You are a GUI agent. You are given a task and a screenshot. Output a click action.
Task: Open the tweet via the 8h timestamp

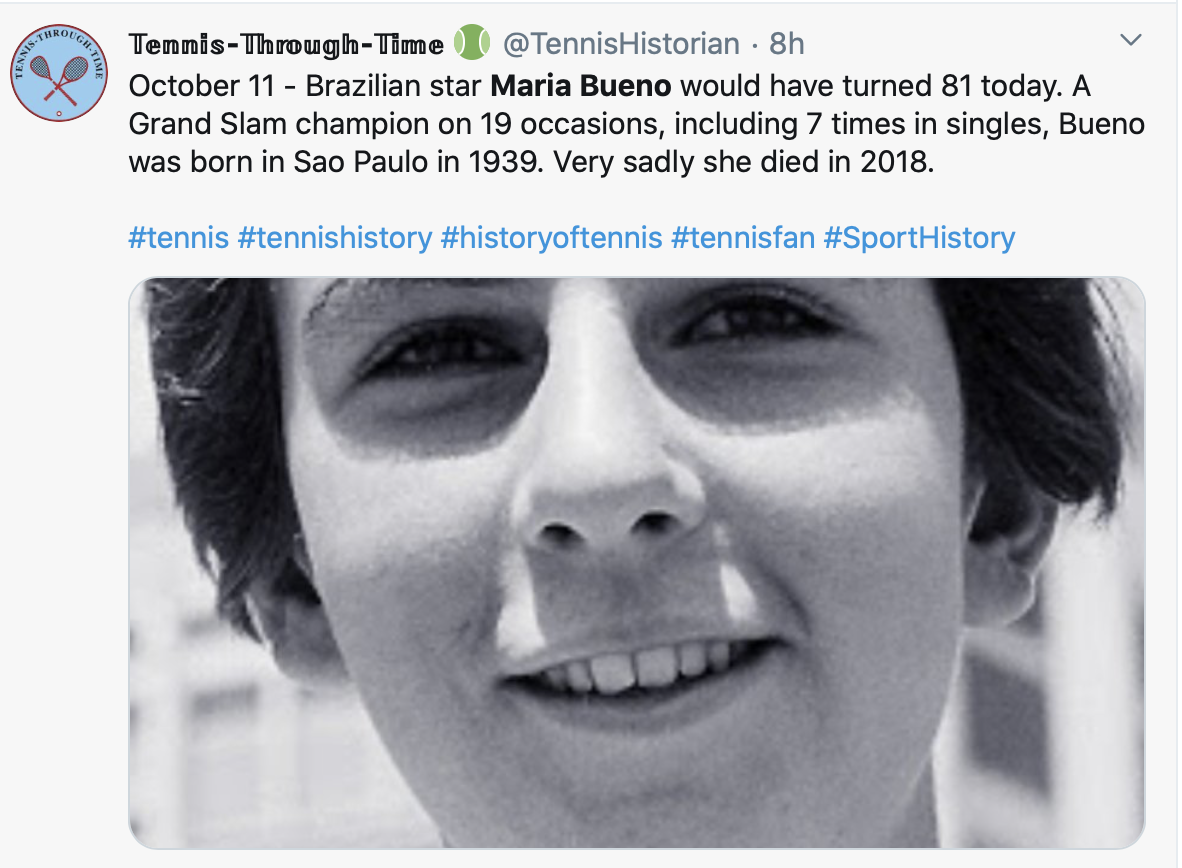click(x=787, y=44)
